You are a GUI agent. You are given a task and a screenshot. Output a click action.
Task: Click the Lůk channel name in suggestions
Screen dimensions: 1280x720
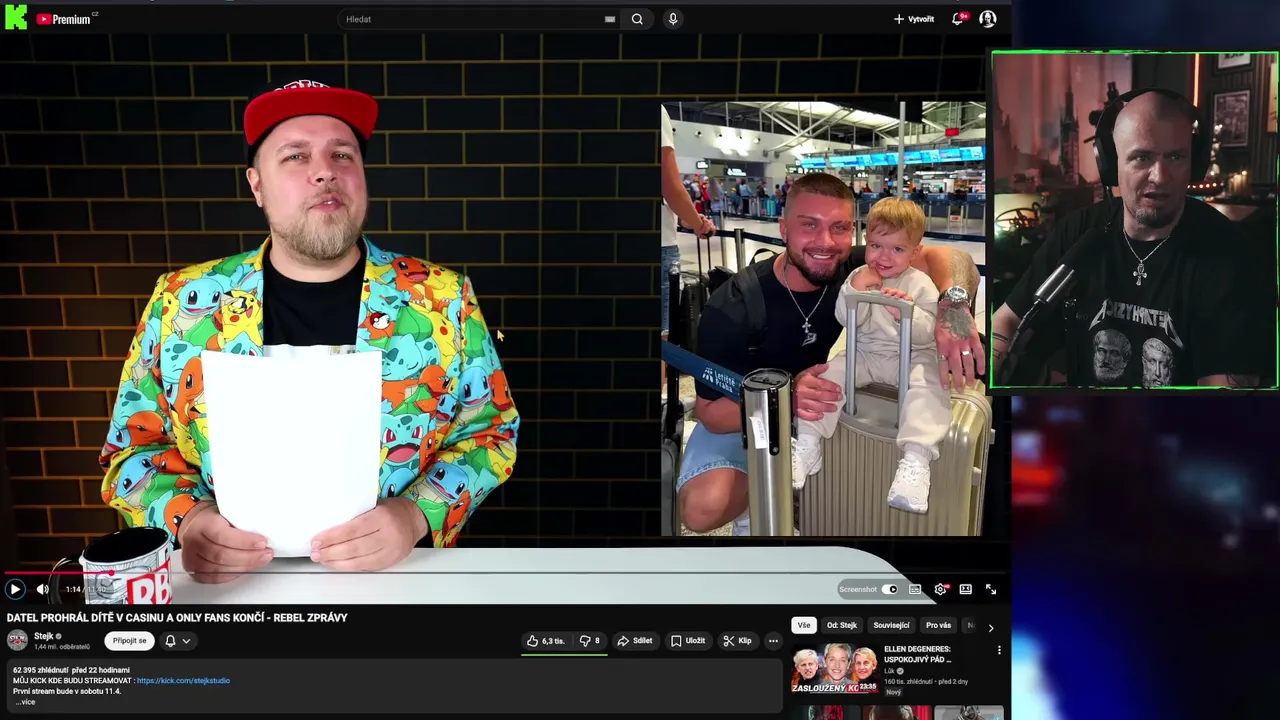(x=889, y=671)
